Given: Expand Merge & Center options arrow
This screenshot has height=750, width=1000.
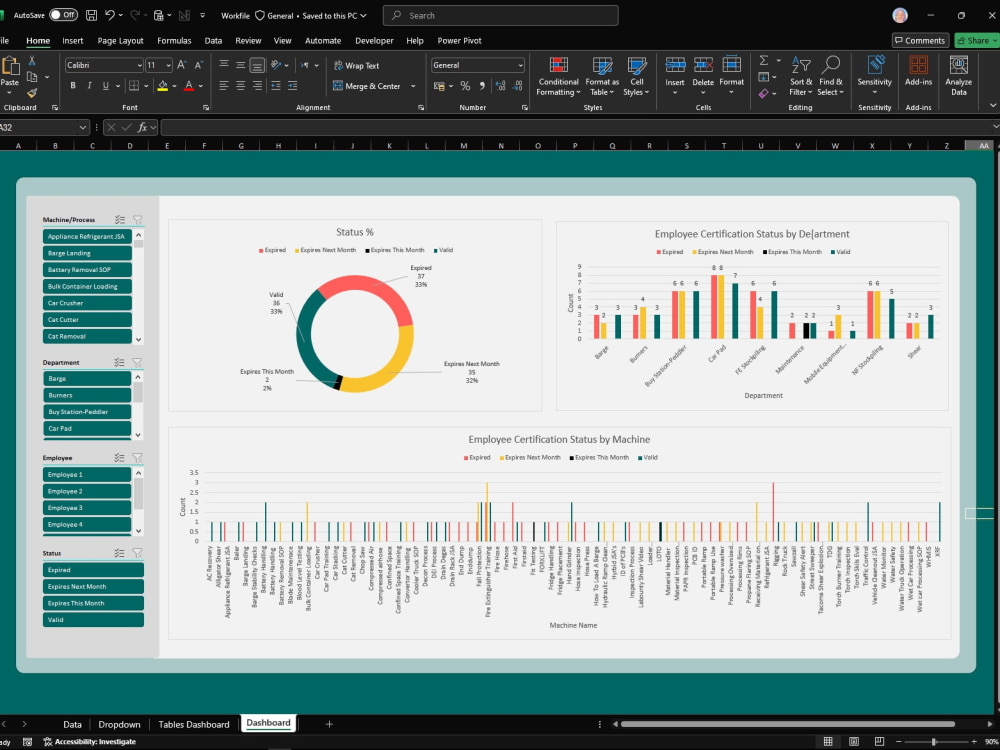Looking at the screenshot, I should 413,86.
